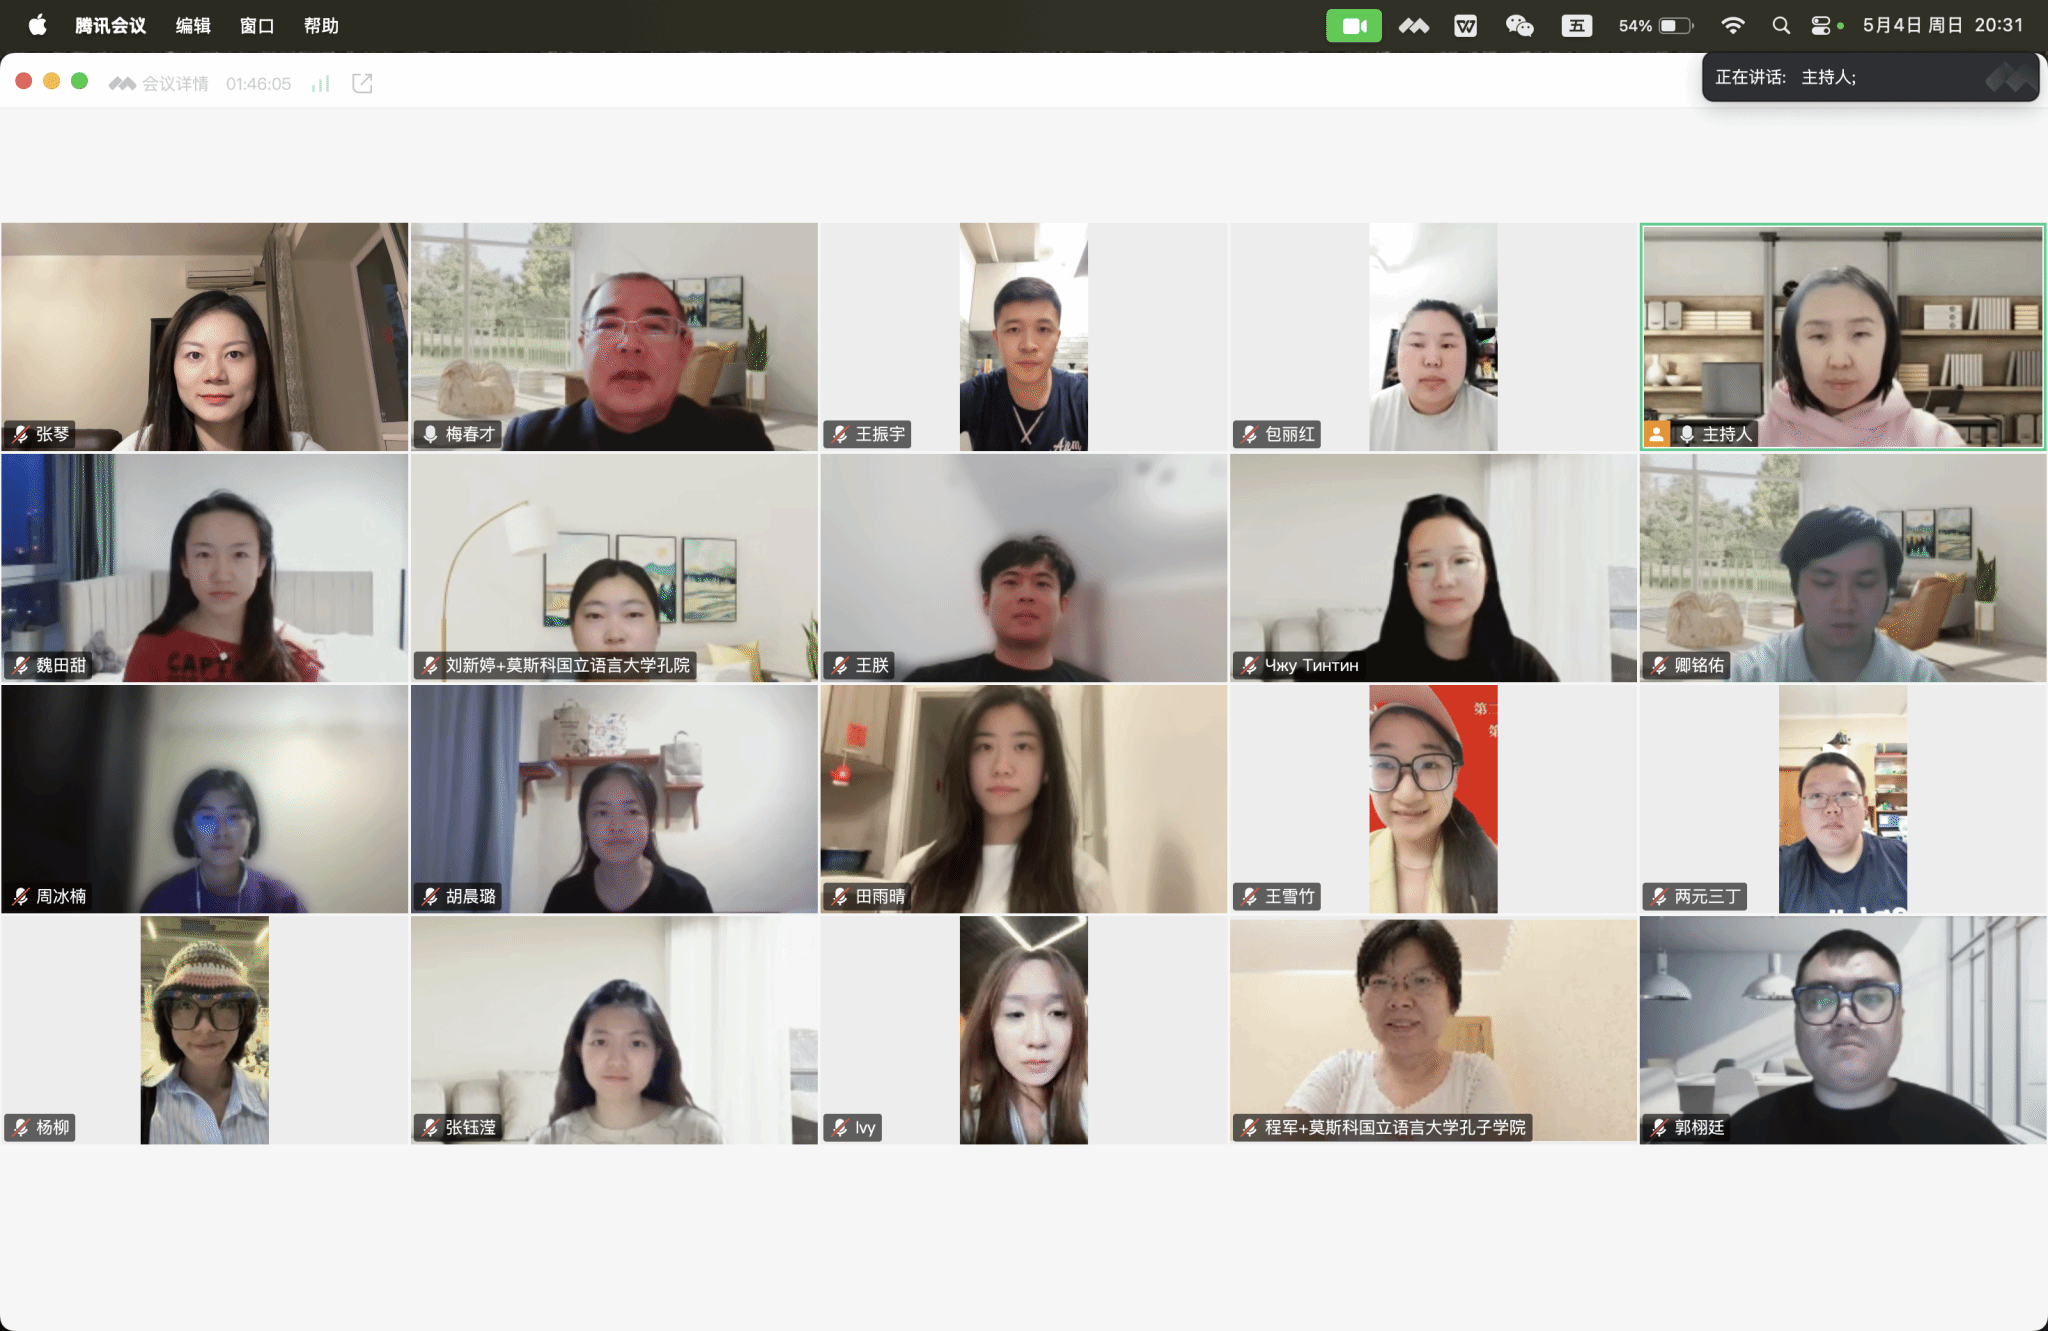Click the muted mic icon beside 田雨晴
This screenshot has width=2048, height=1331.
click(x=840, y=896)
